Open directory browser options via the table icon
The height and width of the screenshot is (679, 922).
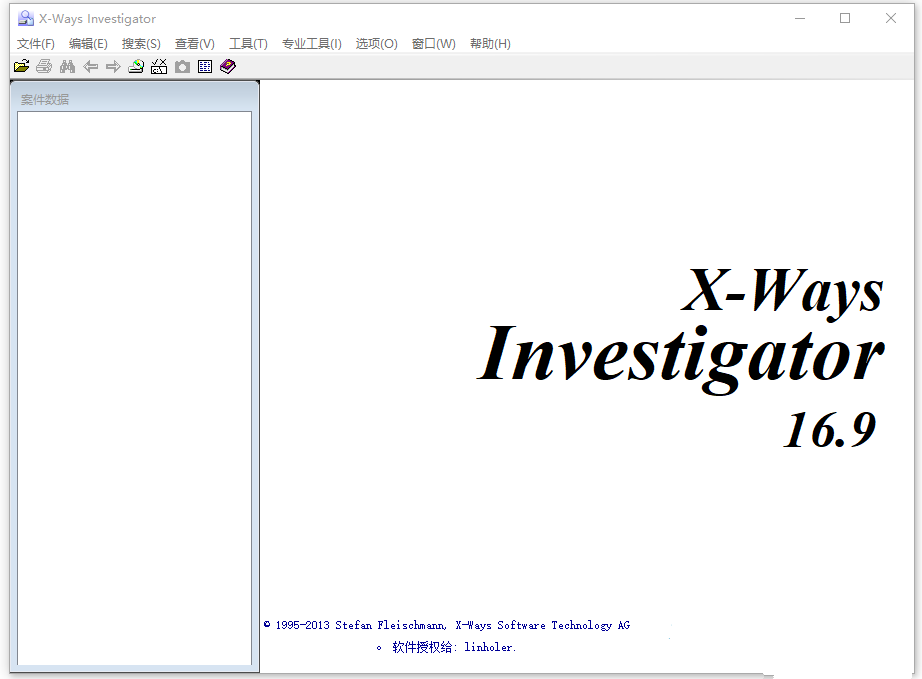coord(205,66)
